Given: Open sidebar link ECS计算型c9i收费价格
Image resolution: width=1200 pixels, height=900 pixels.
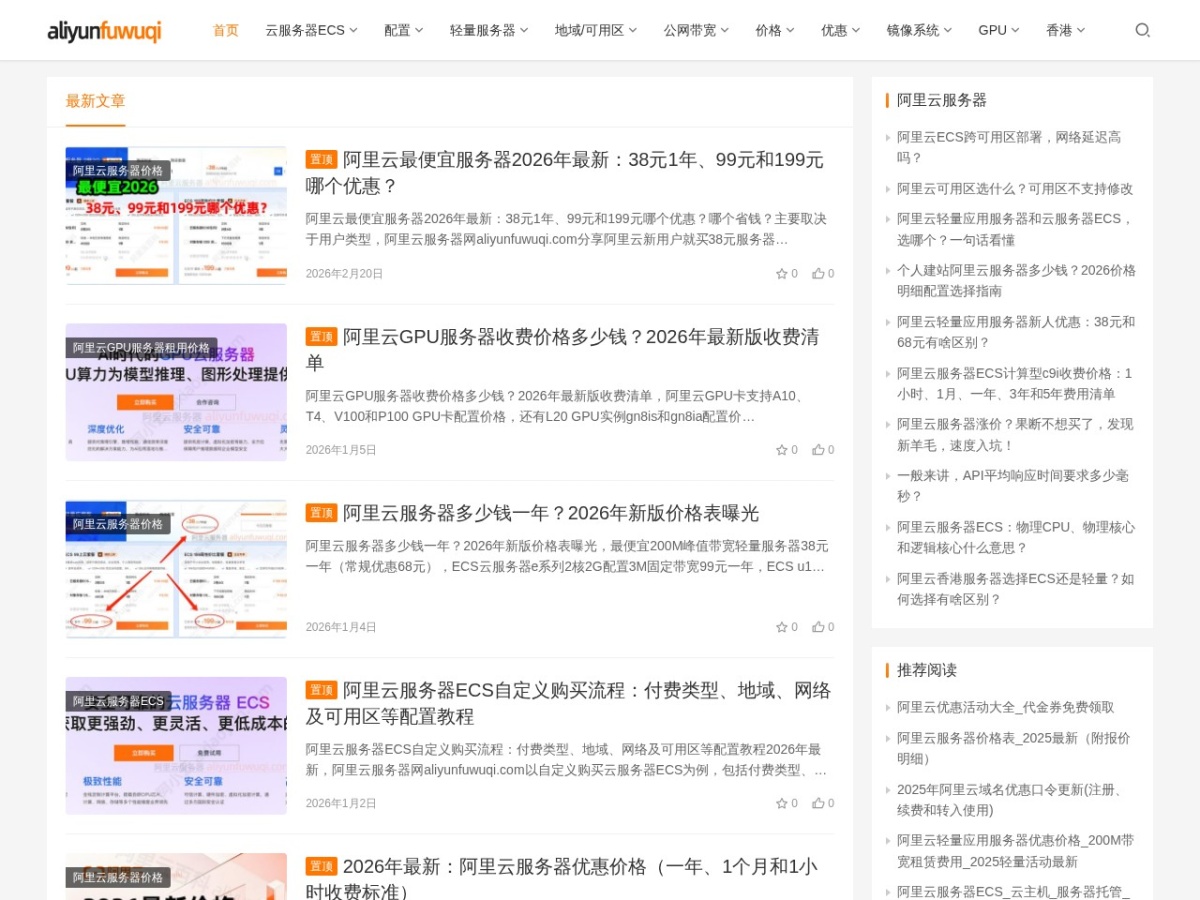Looking at the screenshot, I should 1015,384.
